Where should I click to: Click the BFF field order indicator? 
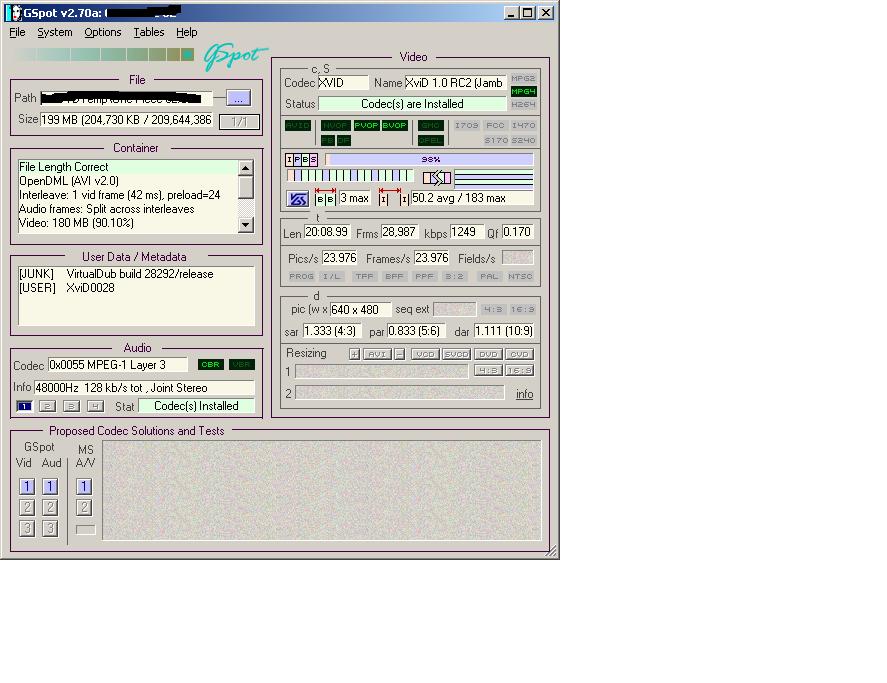(x=394, y=276)
